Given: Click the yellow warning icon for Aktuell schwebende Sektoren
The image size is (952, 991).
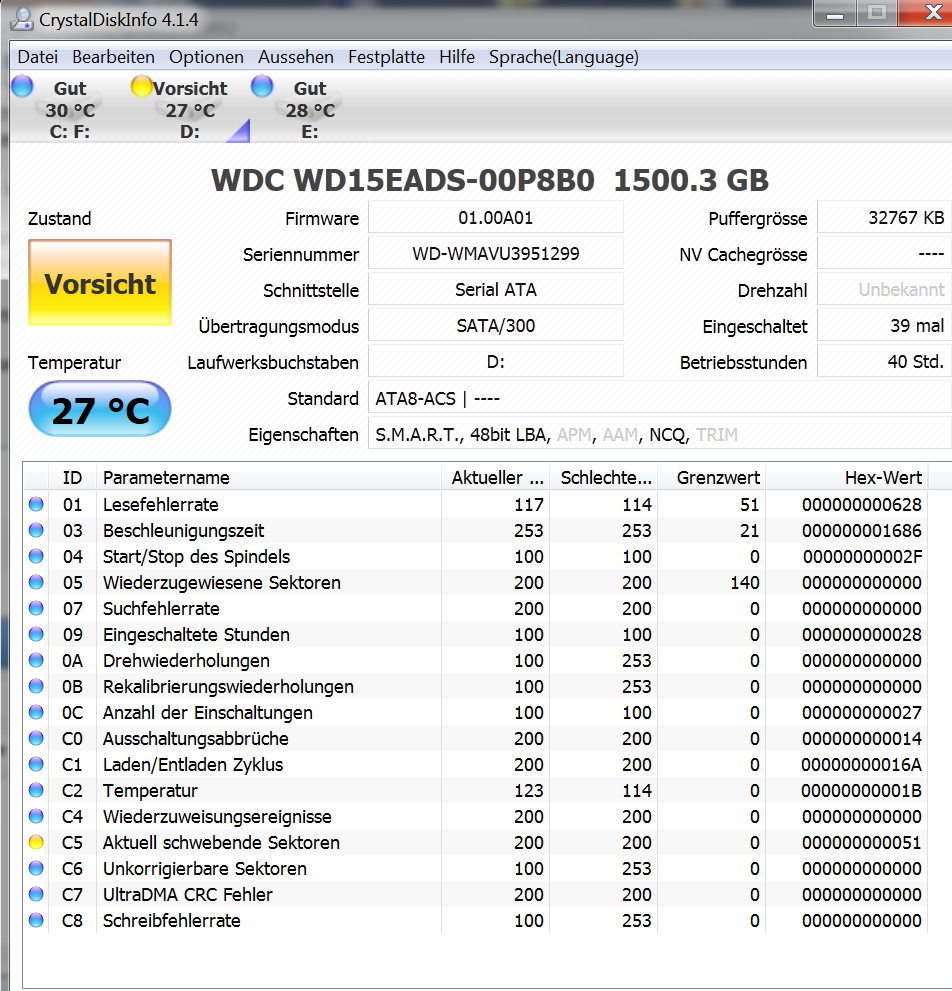Looking at the screenshot, I should click(x=36, y=842).
